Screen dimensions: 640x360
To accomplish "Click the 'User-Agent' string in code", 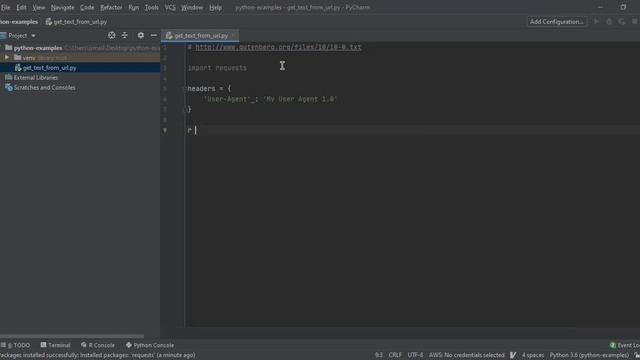I will click(x=227, y=99).
